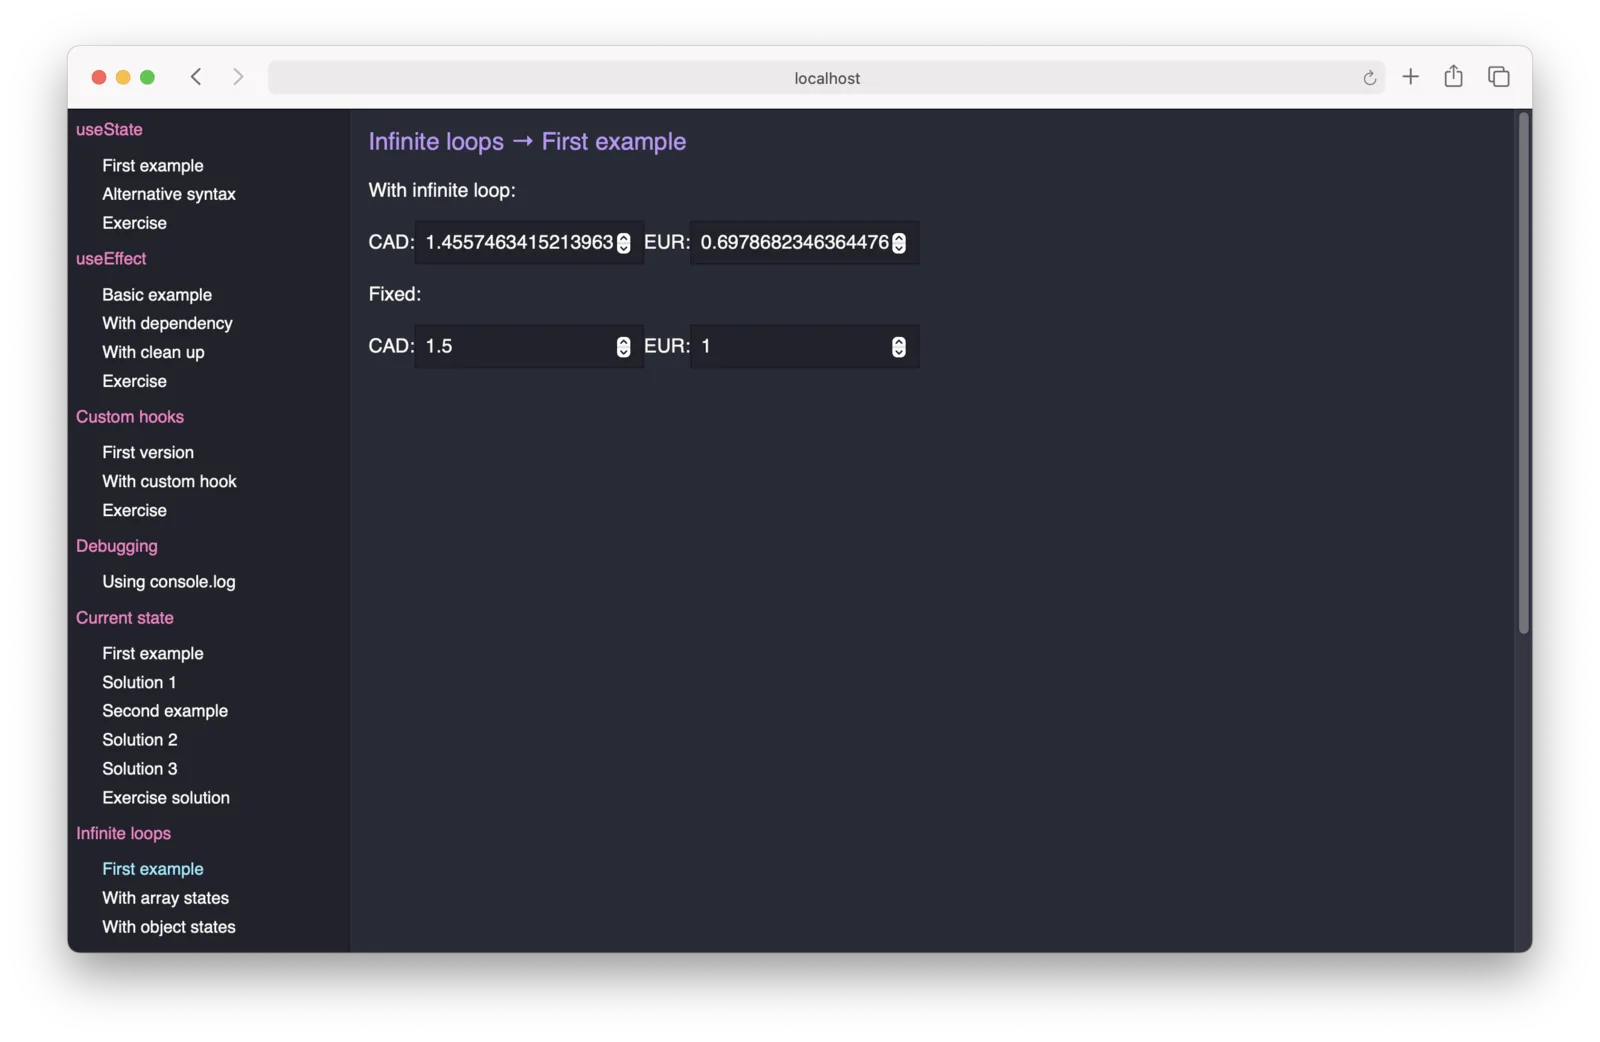Open Second example page
Viewport: 1600px width, 1042px height.
164,711
